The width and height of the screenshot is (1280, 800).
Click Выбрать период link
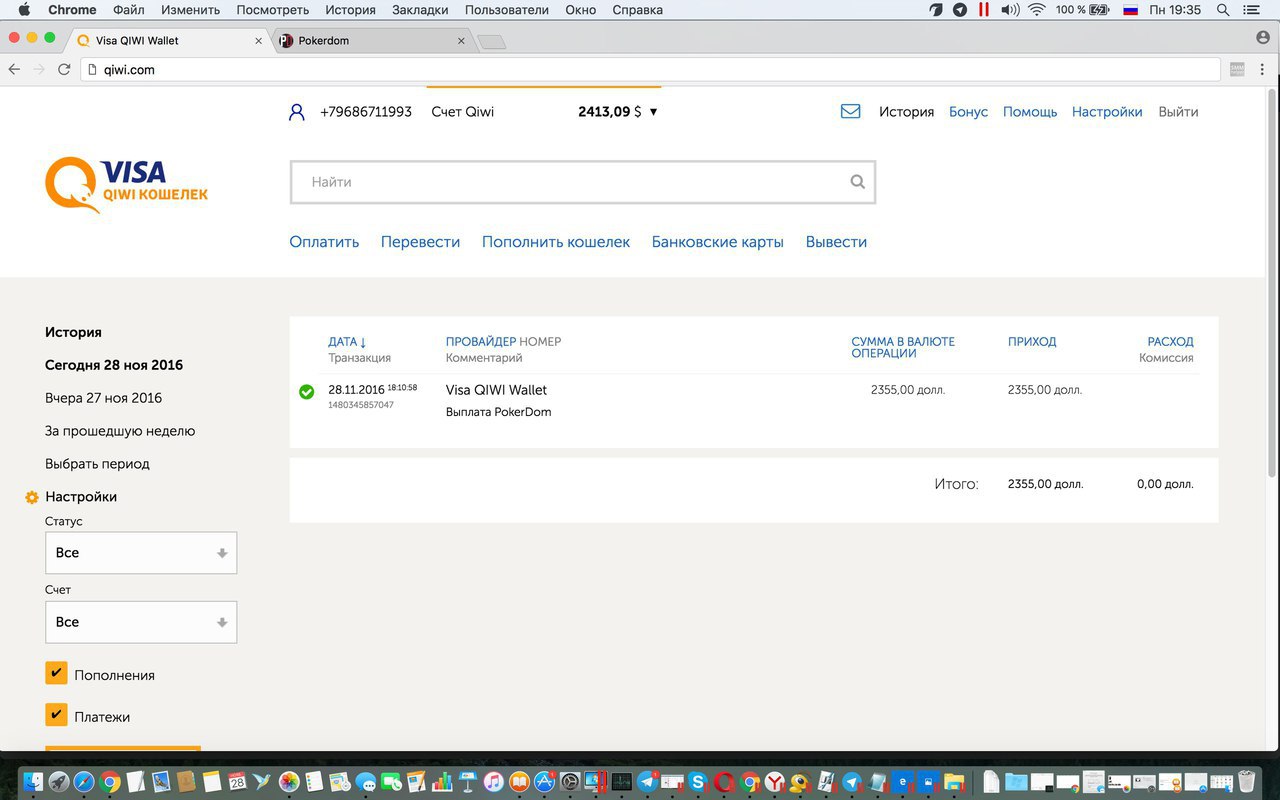point(97,464)
